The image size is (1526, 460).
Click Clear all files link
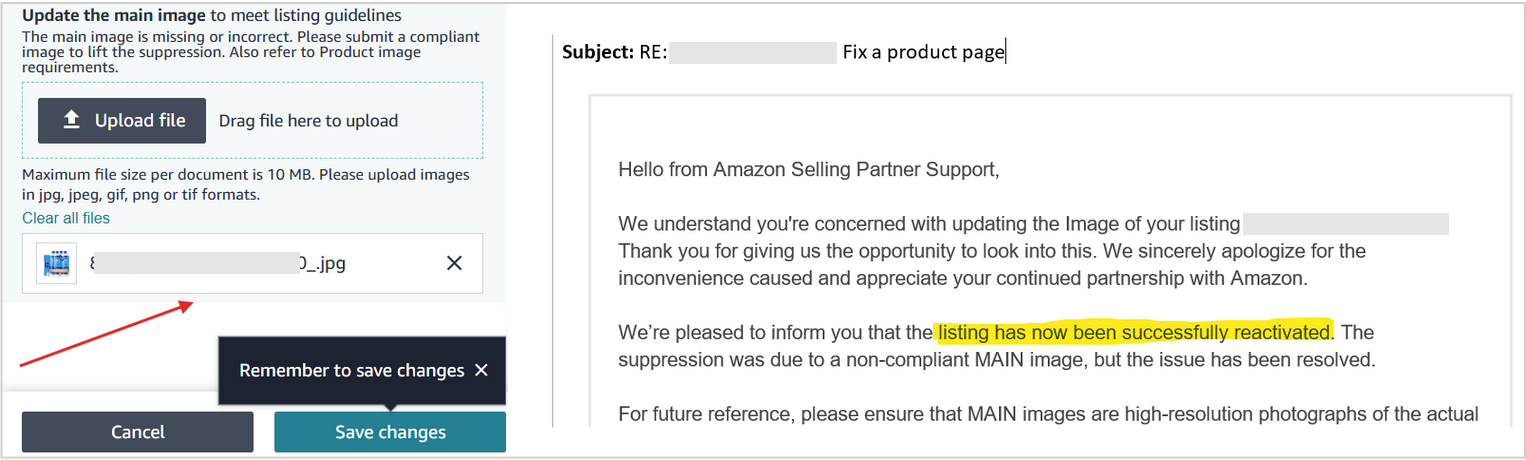[66, 218]
